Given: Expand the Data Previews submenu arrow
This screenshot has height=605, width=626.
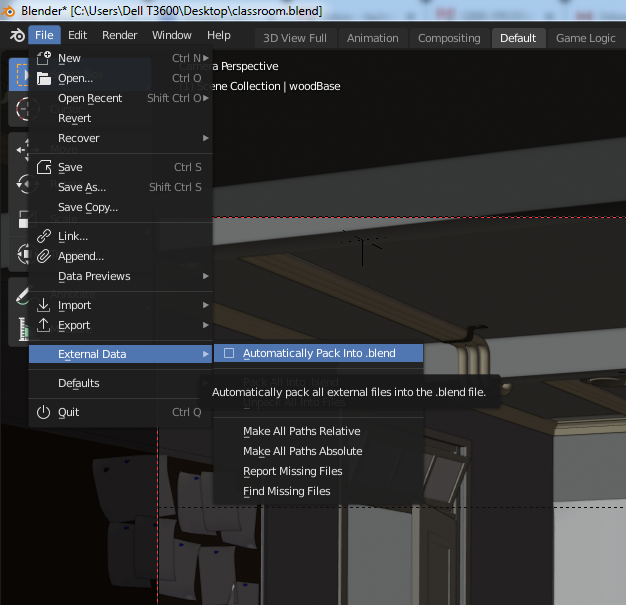Looking at the screenshot, I should (206, 276).
